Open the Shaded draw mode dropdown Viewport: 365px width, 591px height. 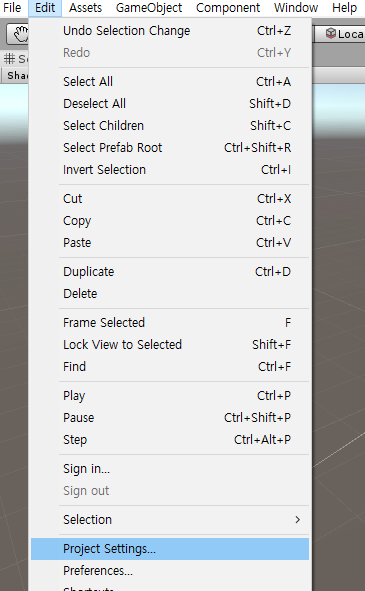pyautogui.click(x=15, y=76)
